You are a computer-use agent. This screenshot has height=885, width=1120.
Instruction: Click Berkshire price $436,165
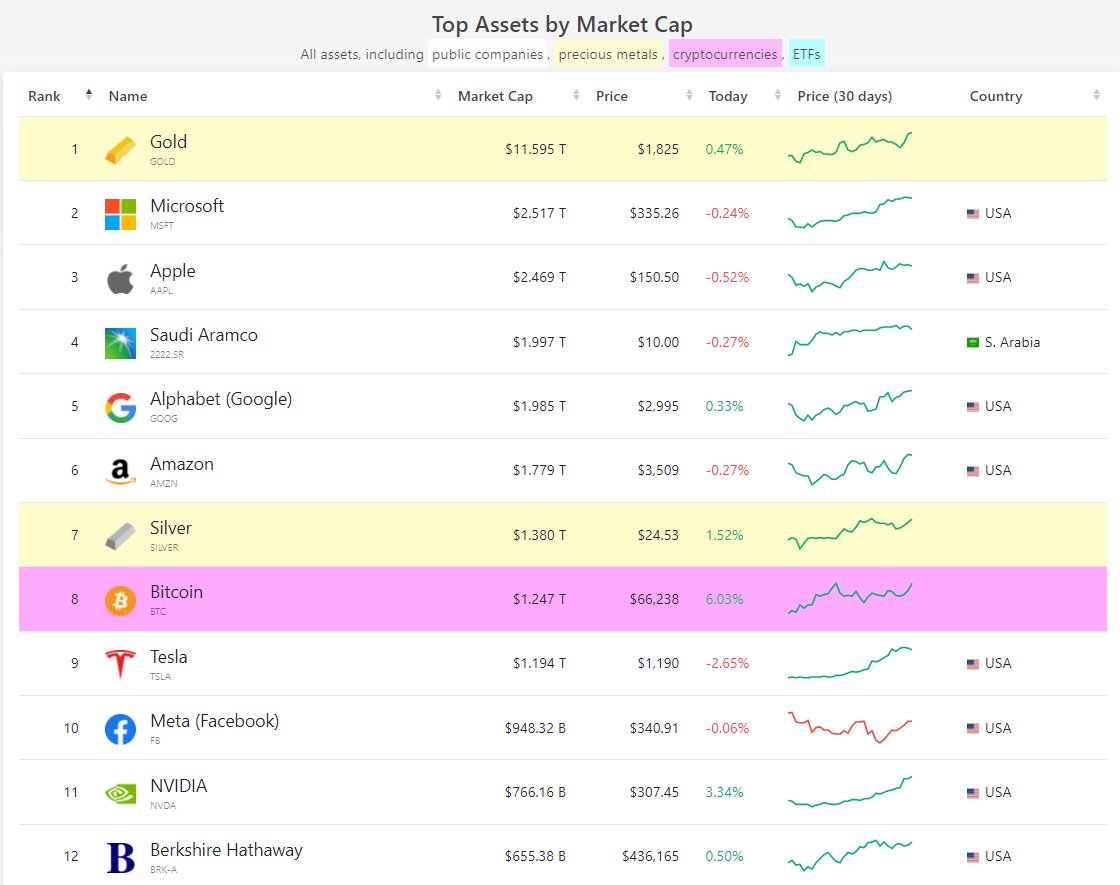pos(650,856)
